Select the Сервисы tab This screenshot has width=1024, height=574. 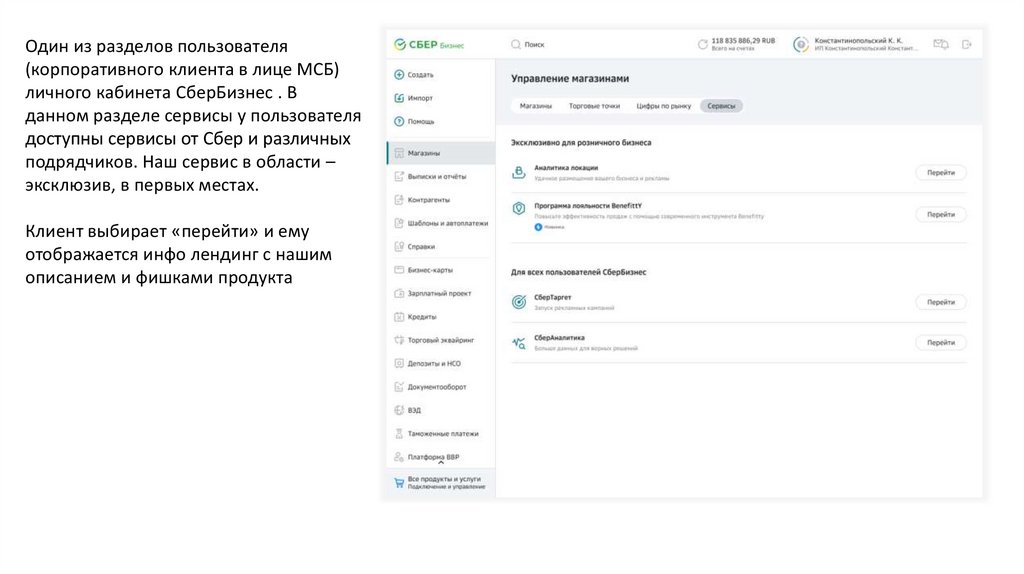721,106
